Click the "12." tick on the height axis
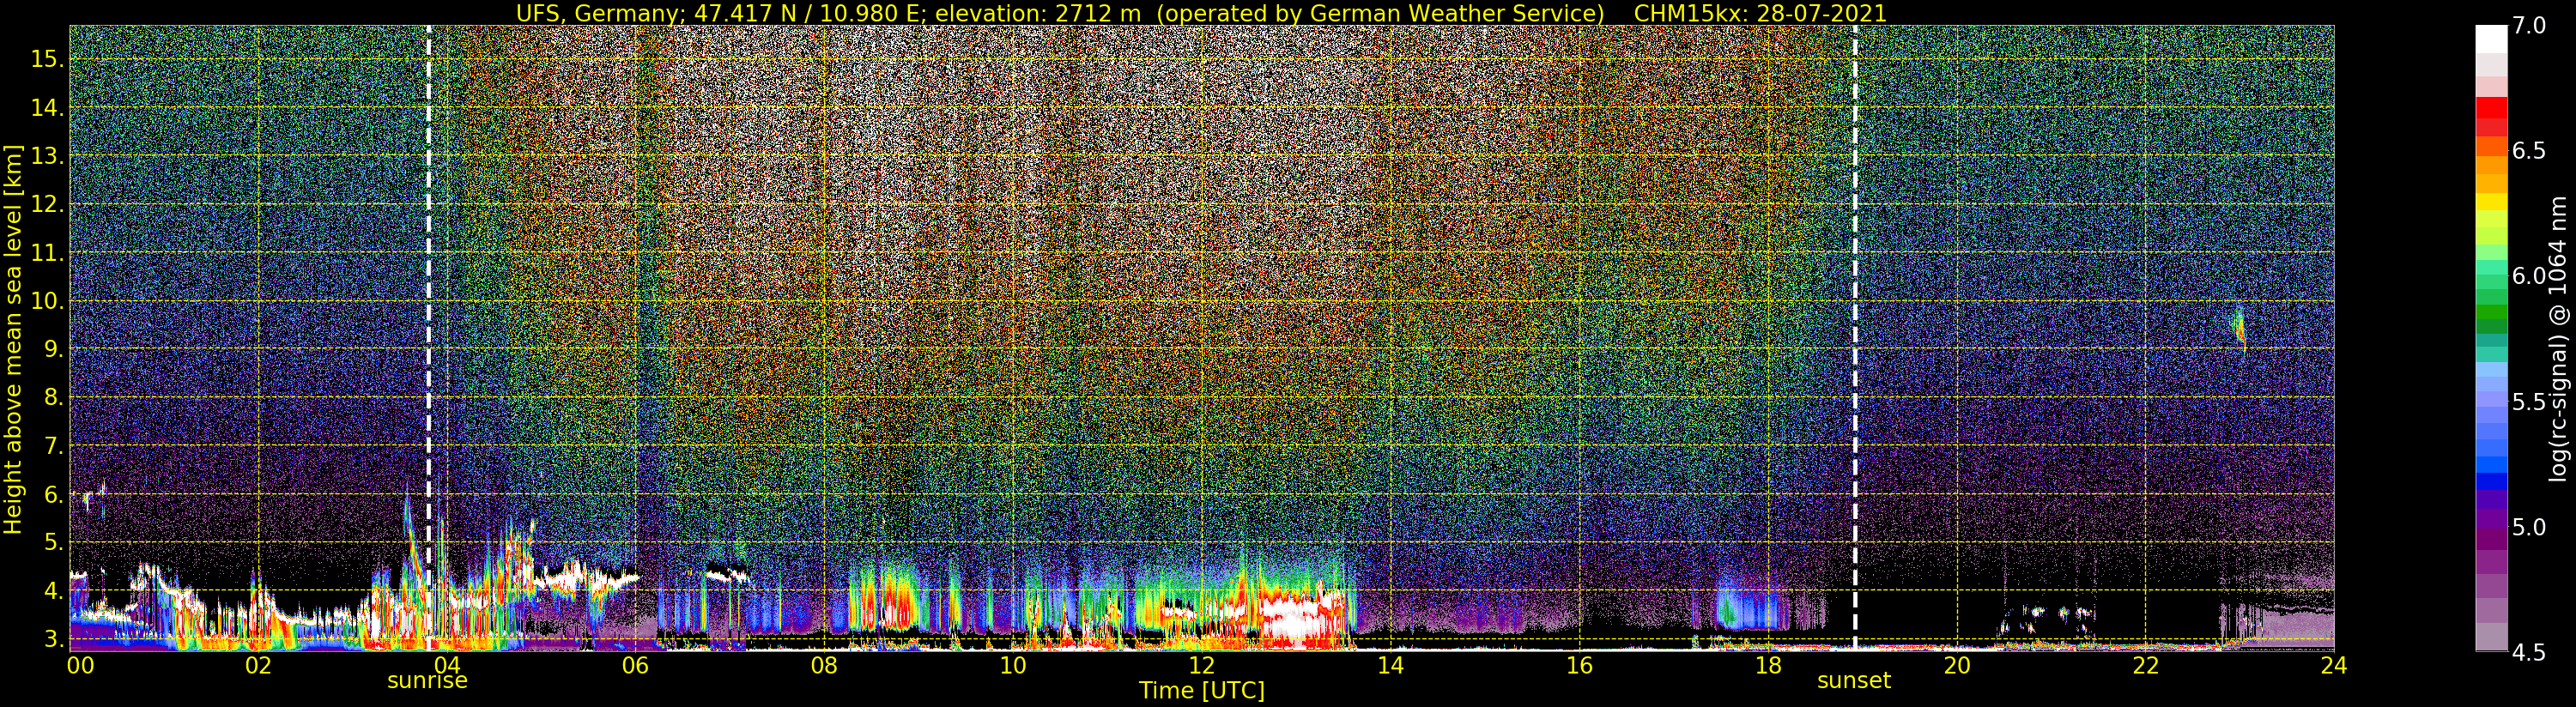 pos(47,205)
